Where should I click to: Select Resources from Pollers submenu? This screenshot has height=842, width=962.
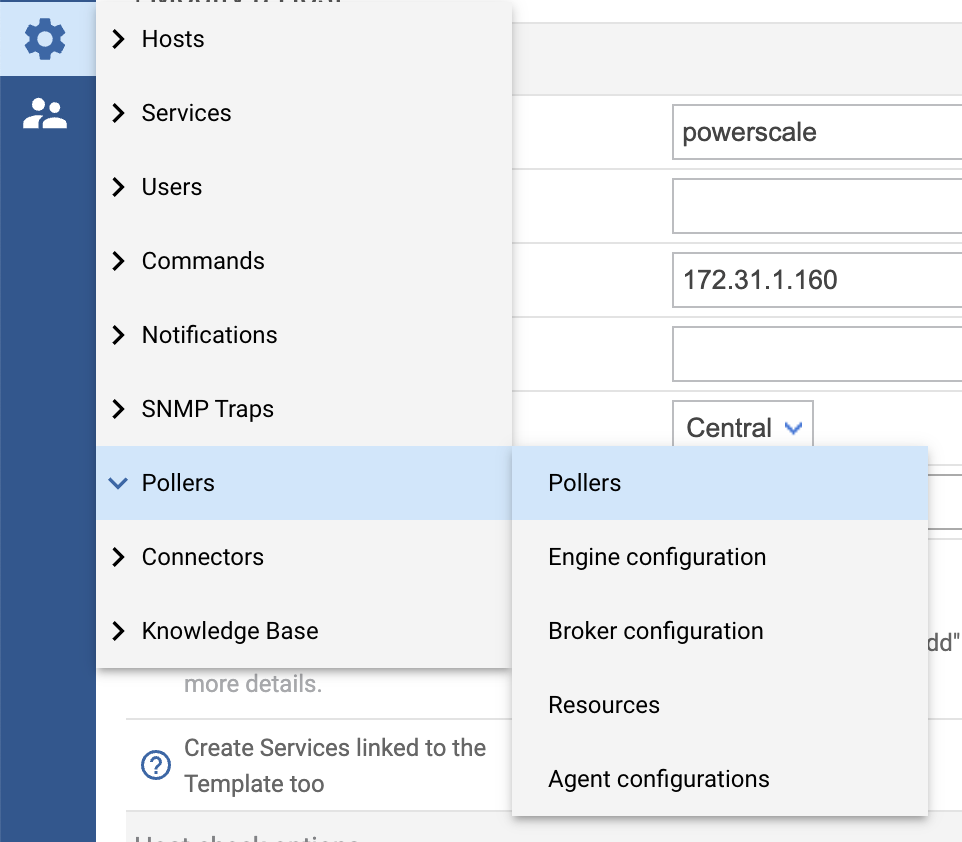(604, 705)
